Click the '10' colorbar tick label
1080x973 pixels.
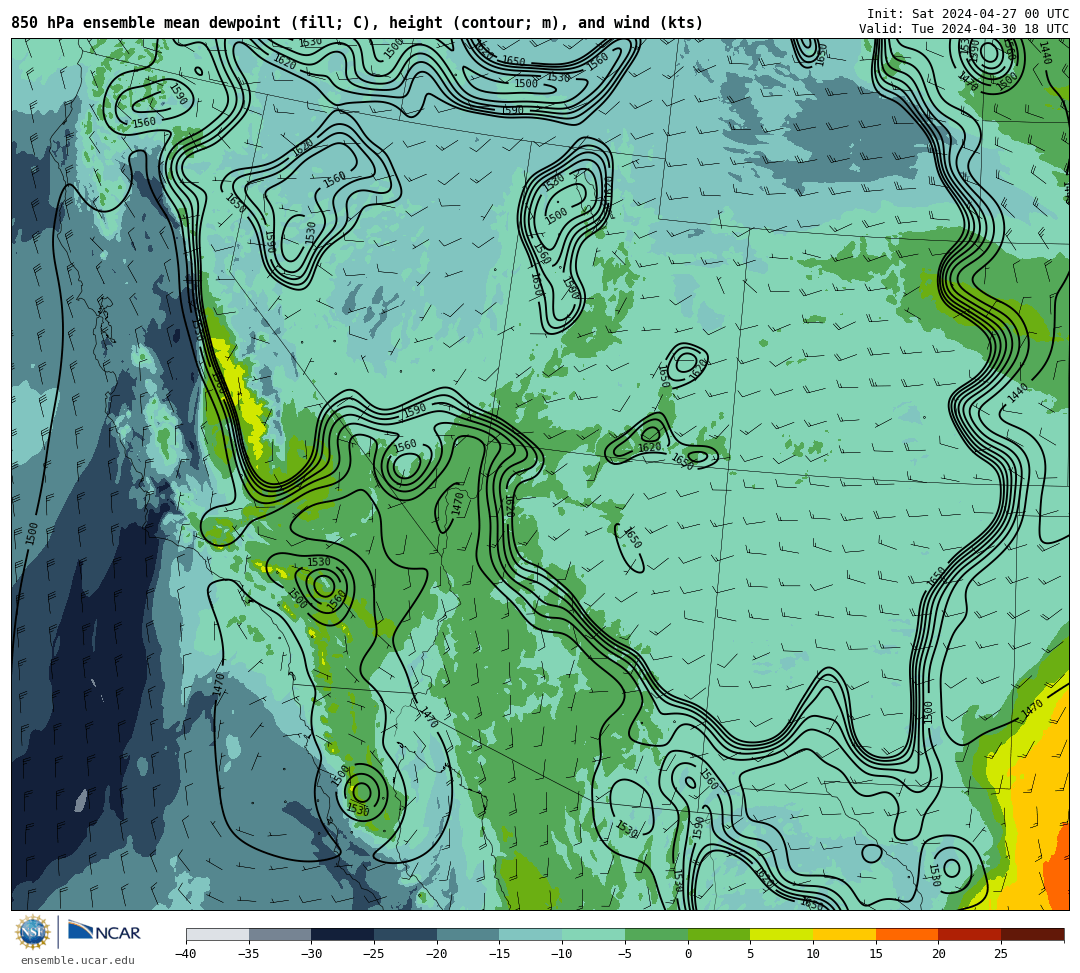[x=813, y=954]
